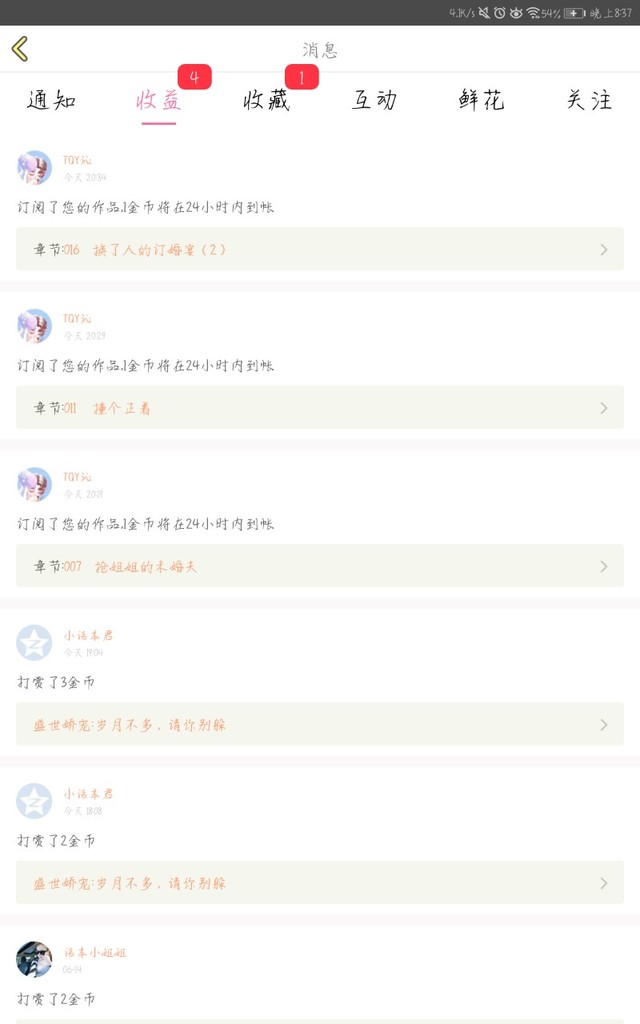
Task: Tap the back arrow icon
Action: pyautogui.click(x=20, y=48)
